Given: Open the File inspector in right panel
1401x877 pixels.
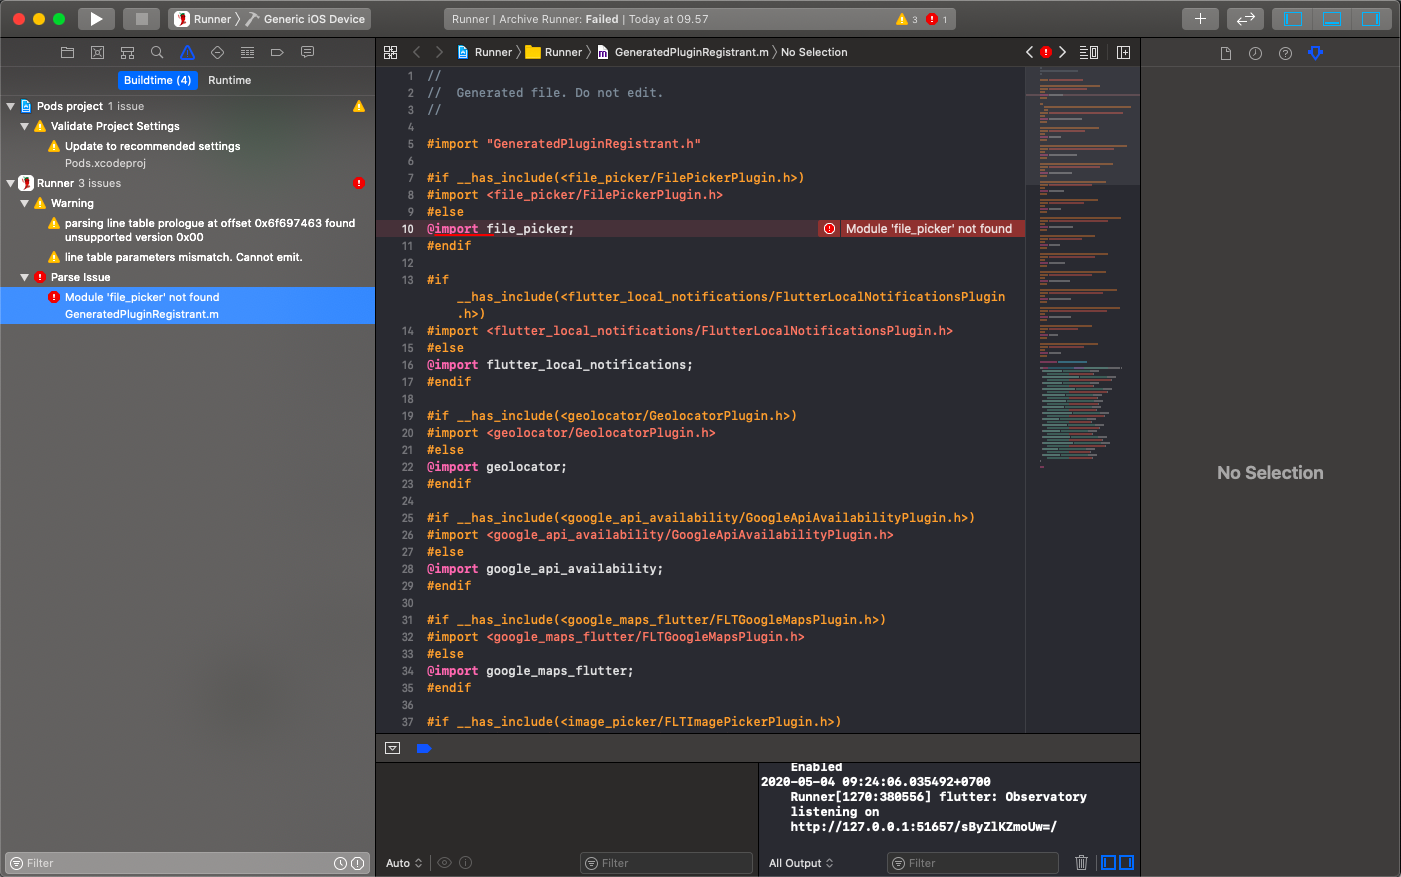Looking at the screenshot, I should 1225,52.
